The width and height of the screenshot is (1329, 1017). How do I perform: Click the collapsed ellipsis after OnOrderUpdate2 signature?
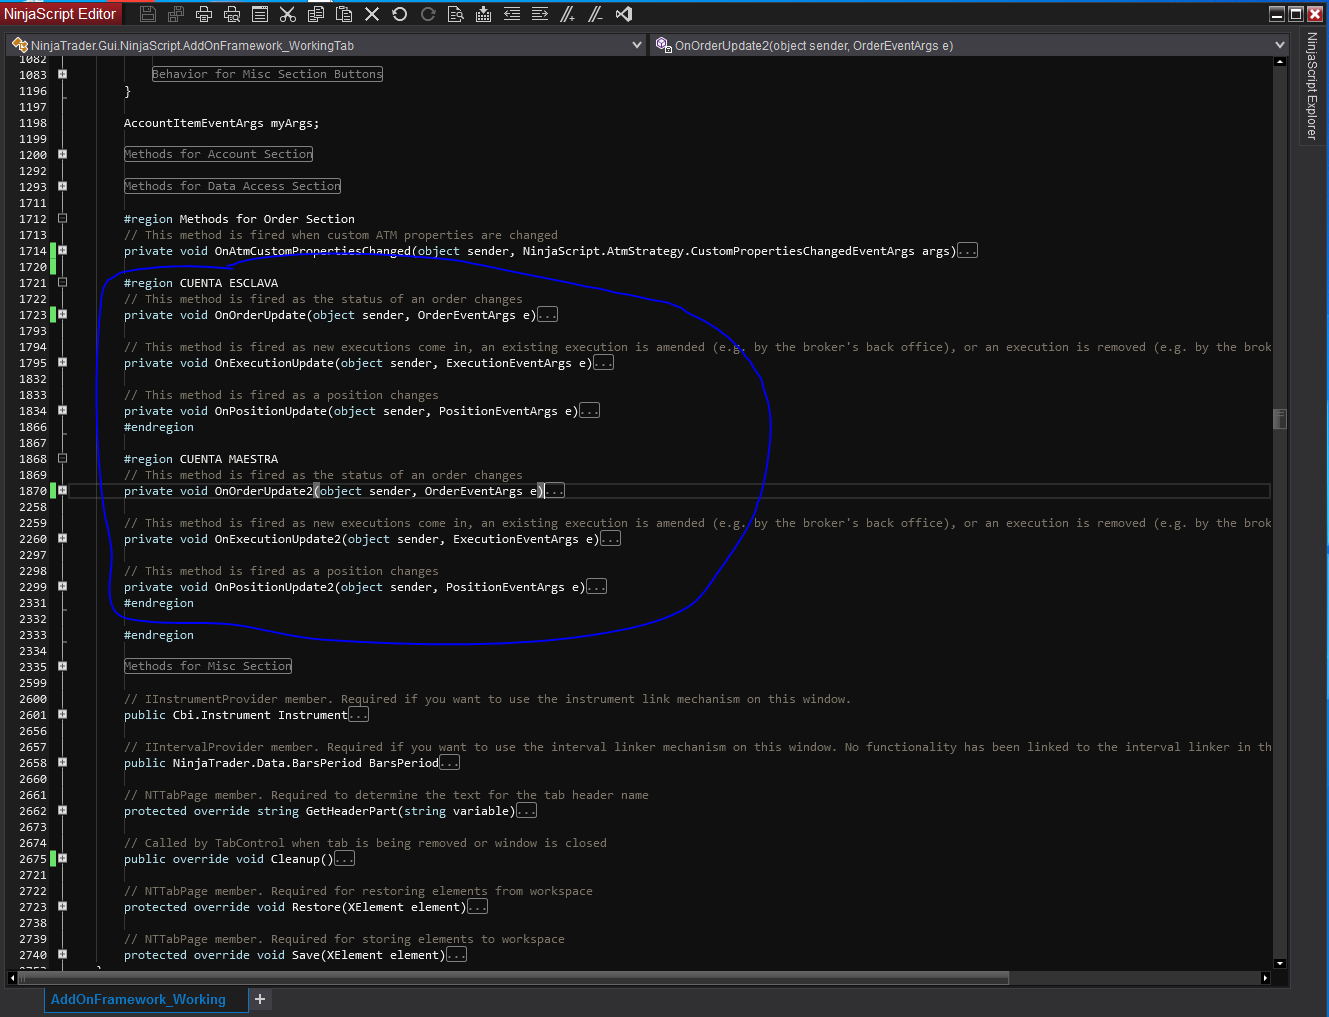coord(555,490)
